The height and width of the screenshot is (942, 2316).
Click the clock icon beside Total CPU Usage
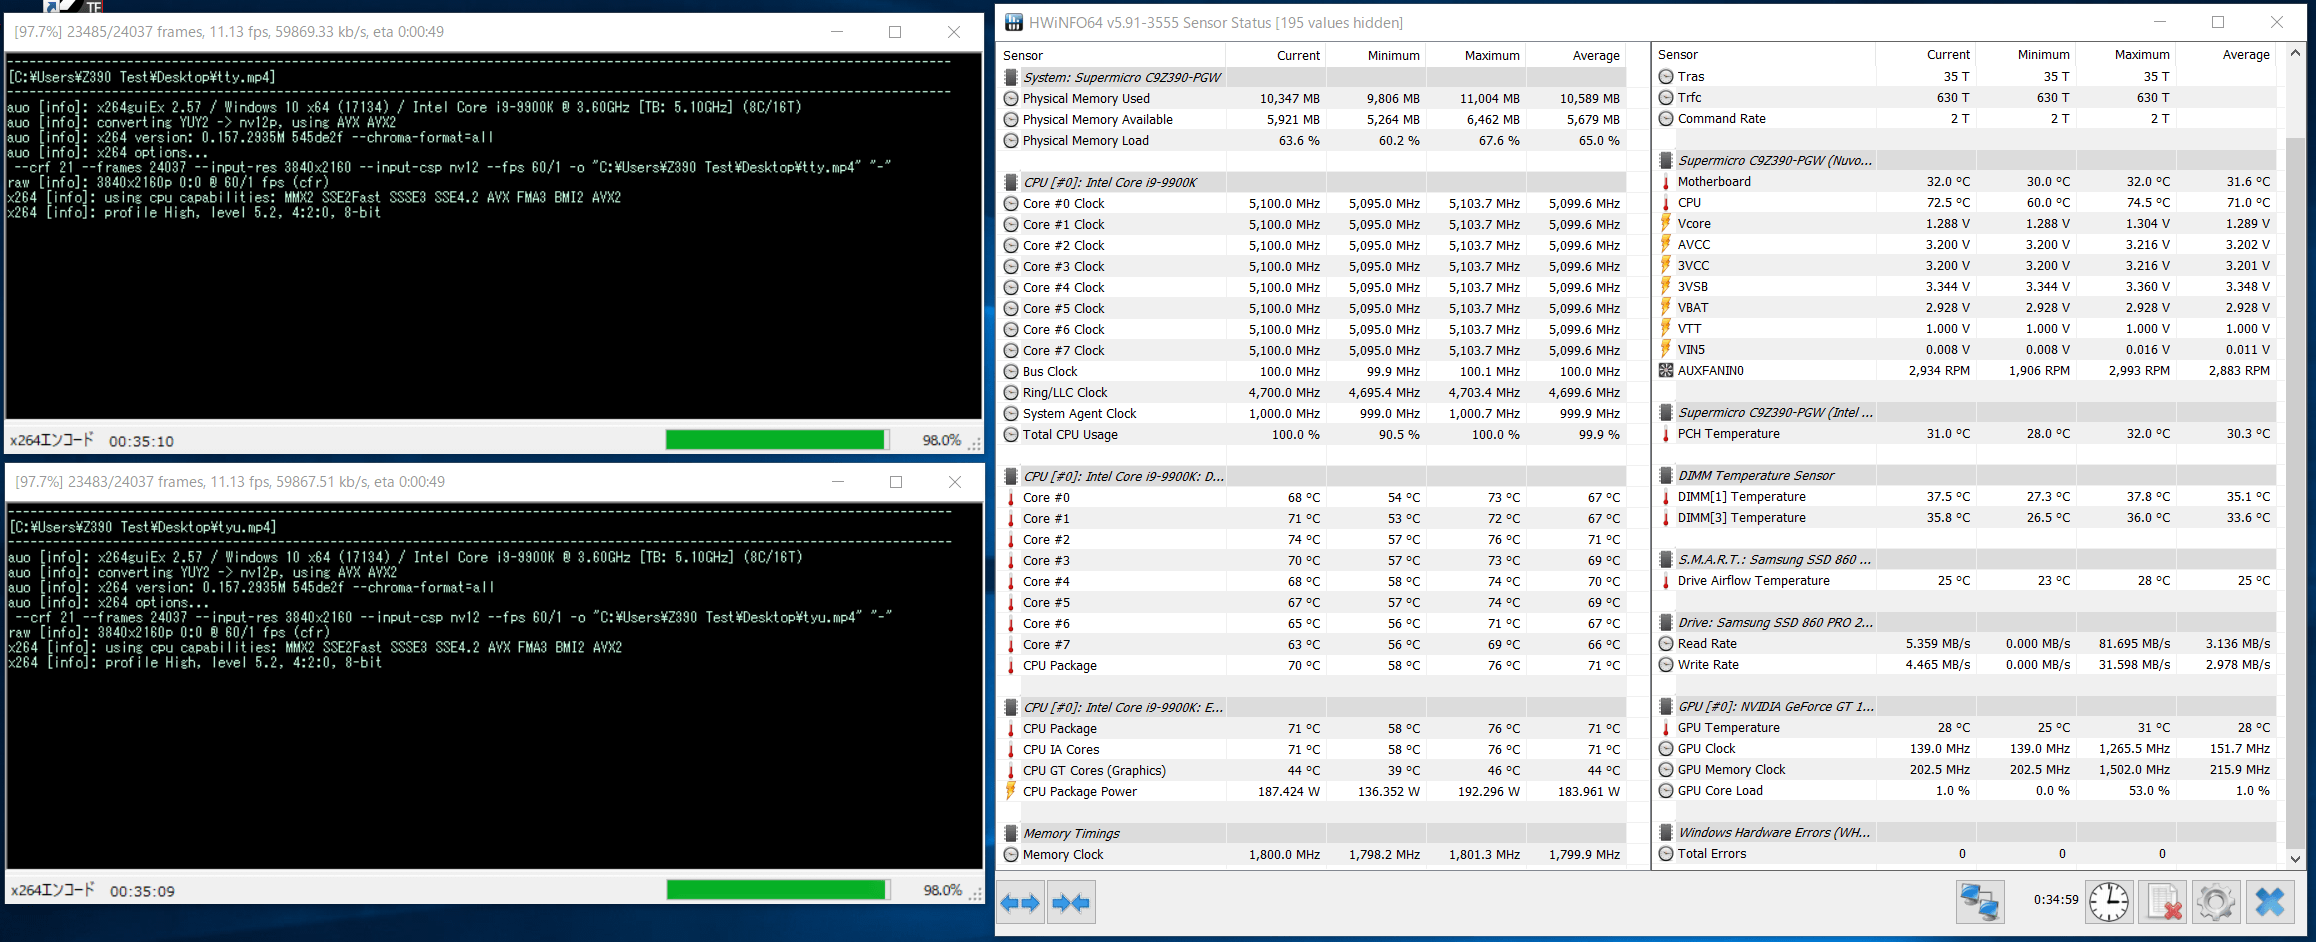[1011, 434]
